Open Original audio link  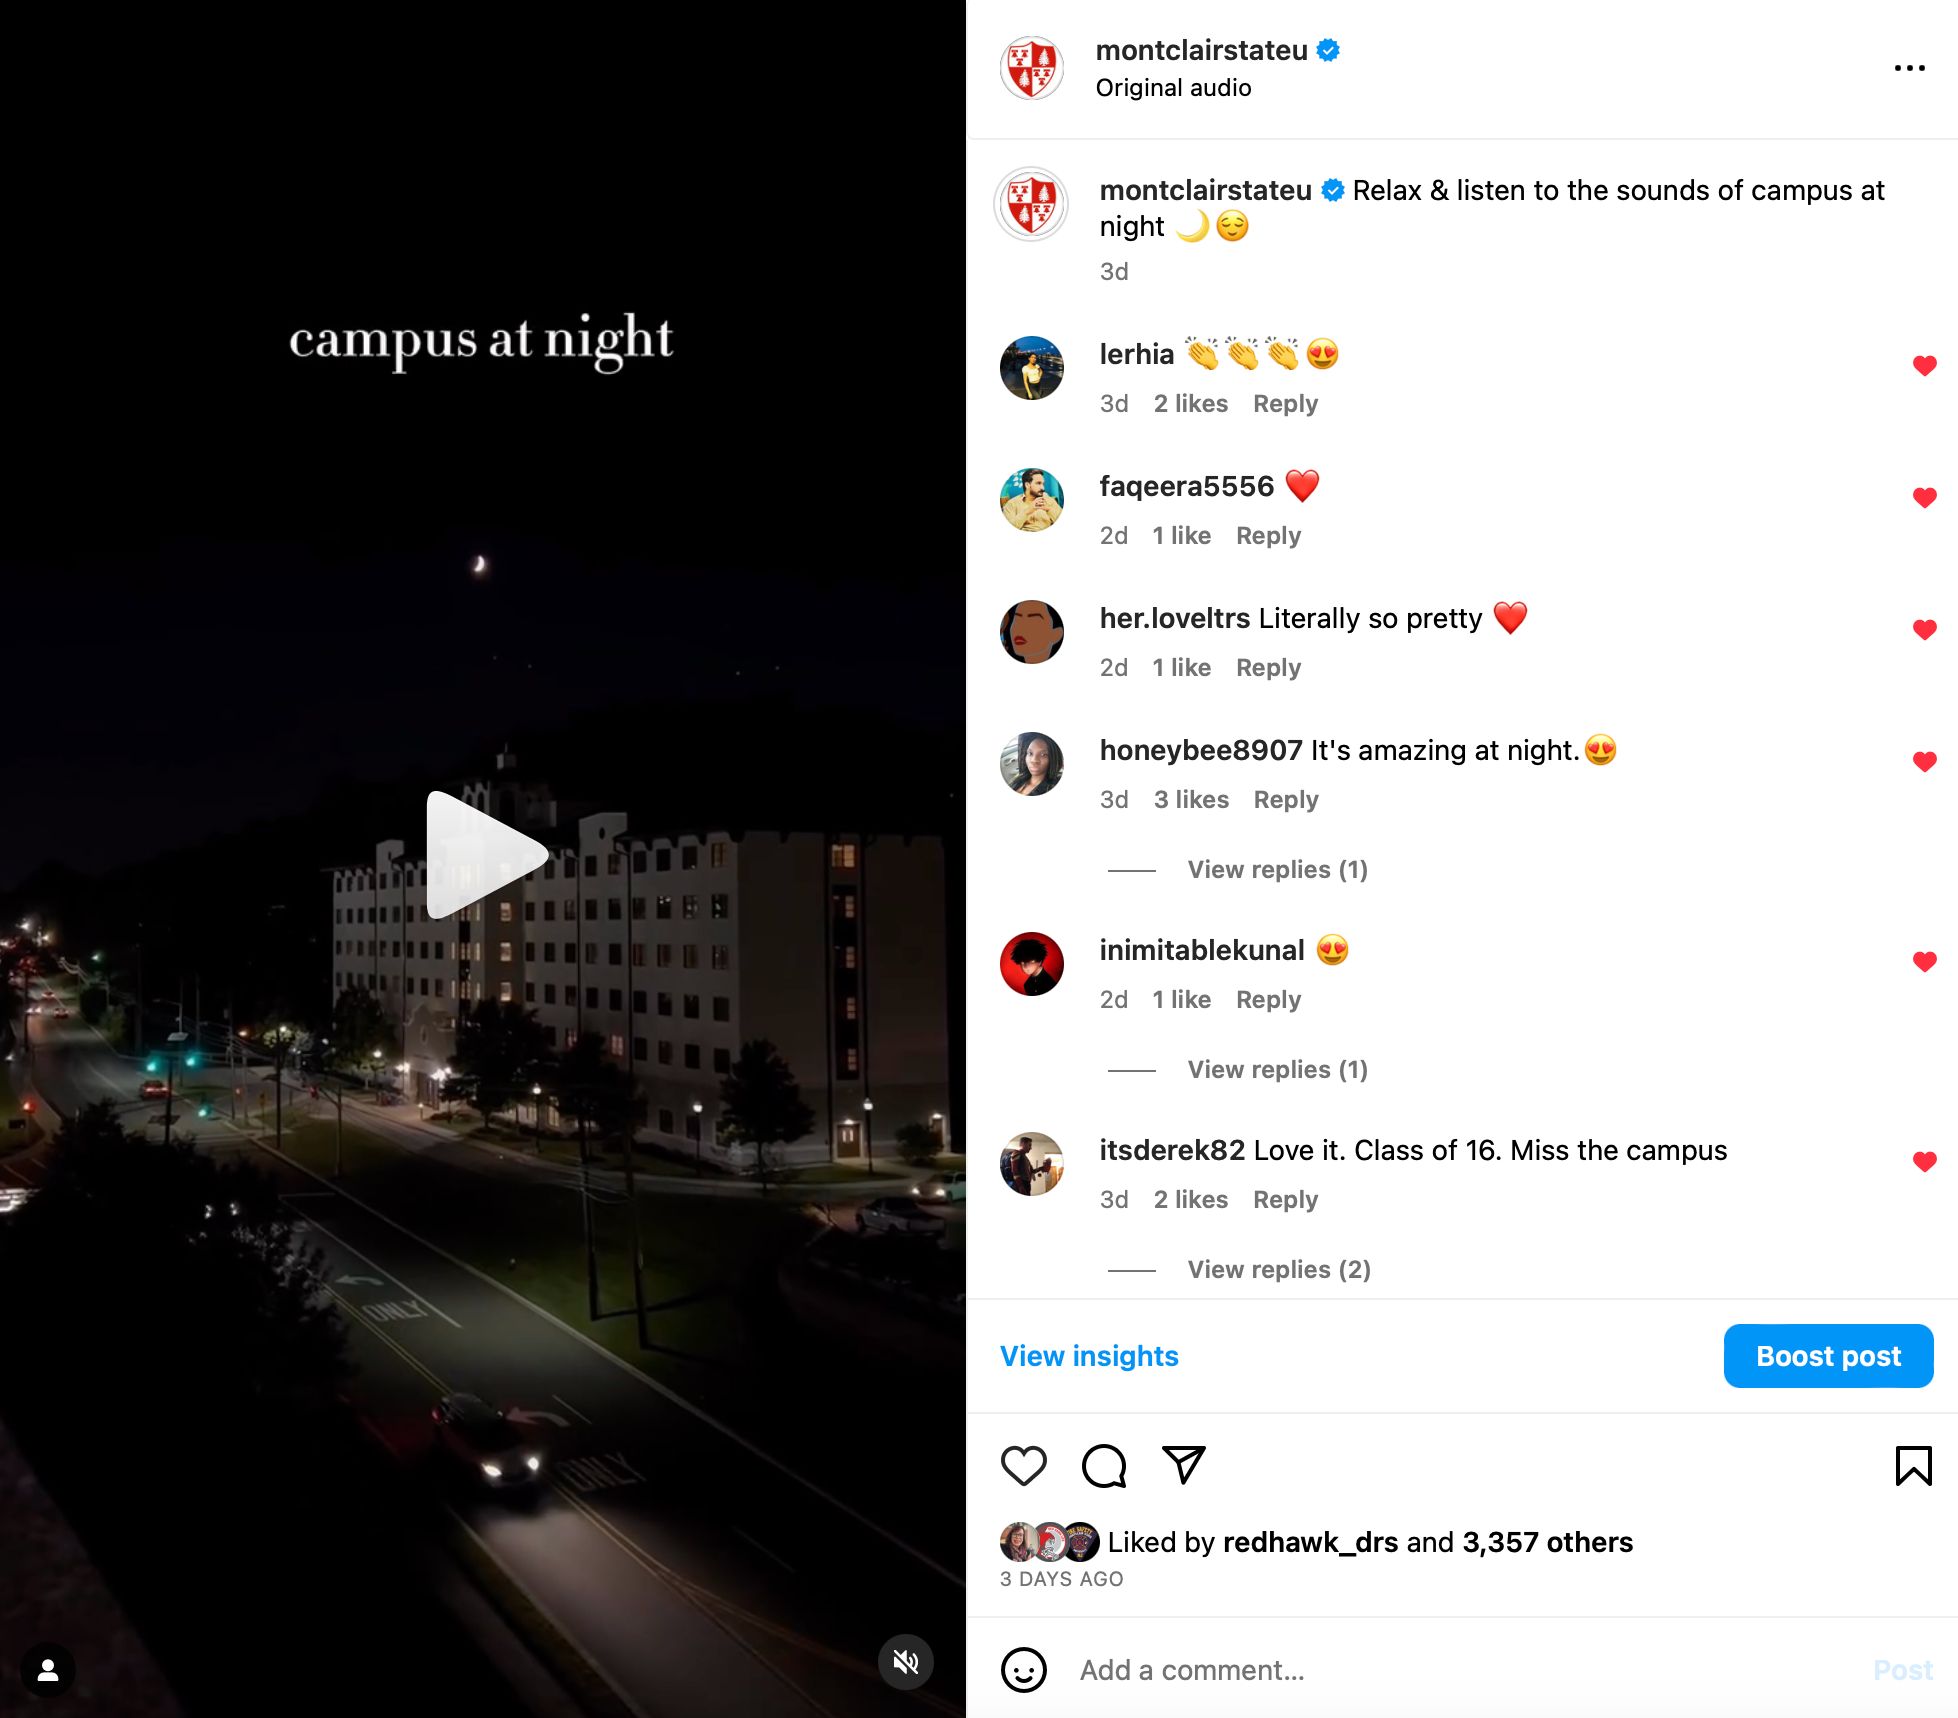click(1173, 88)
